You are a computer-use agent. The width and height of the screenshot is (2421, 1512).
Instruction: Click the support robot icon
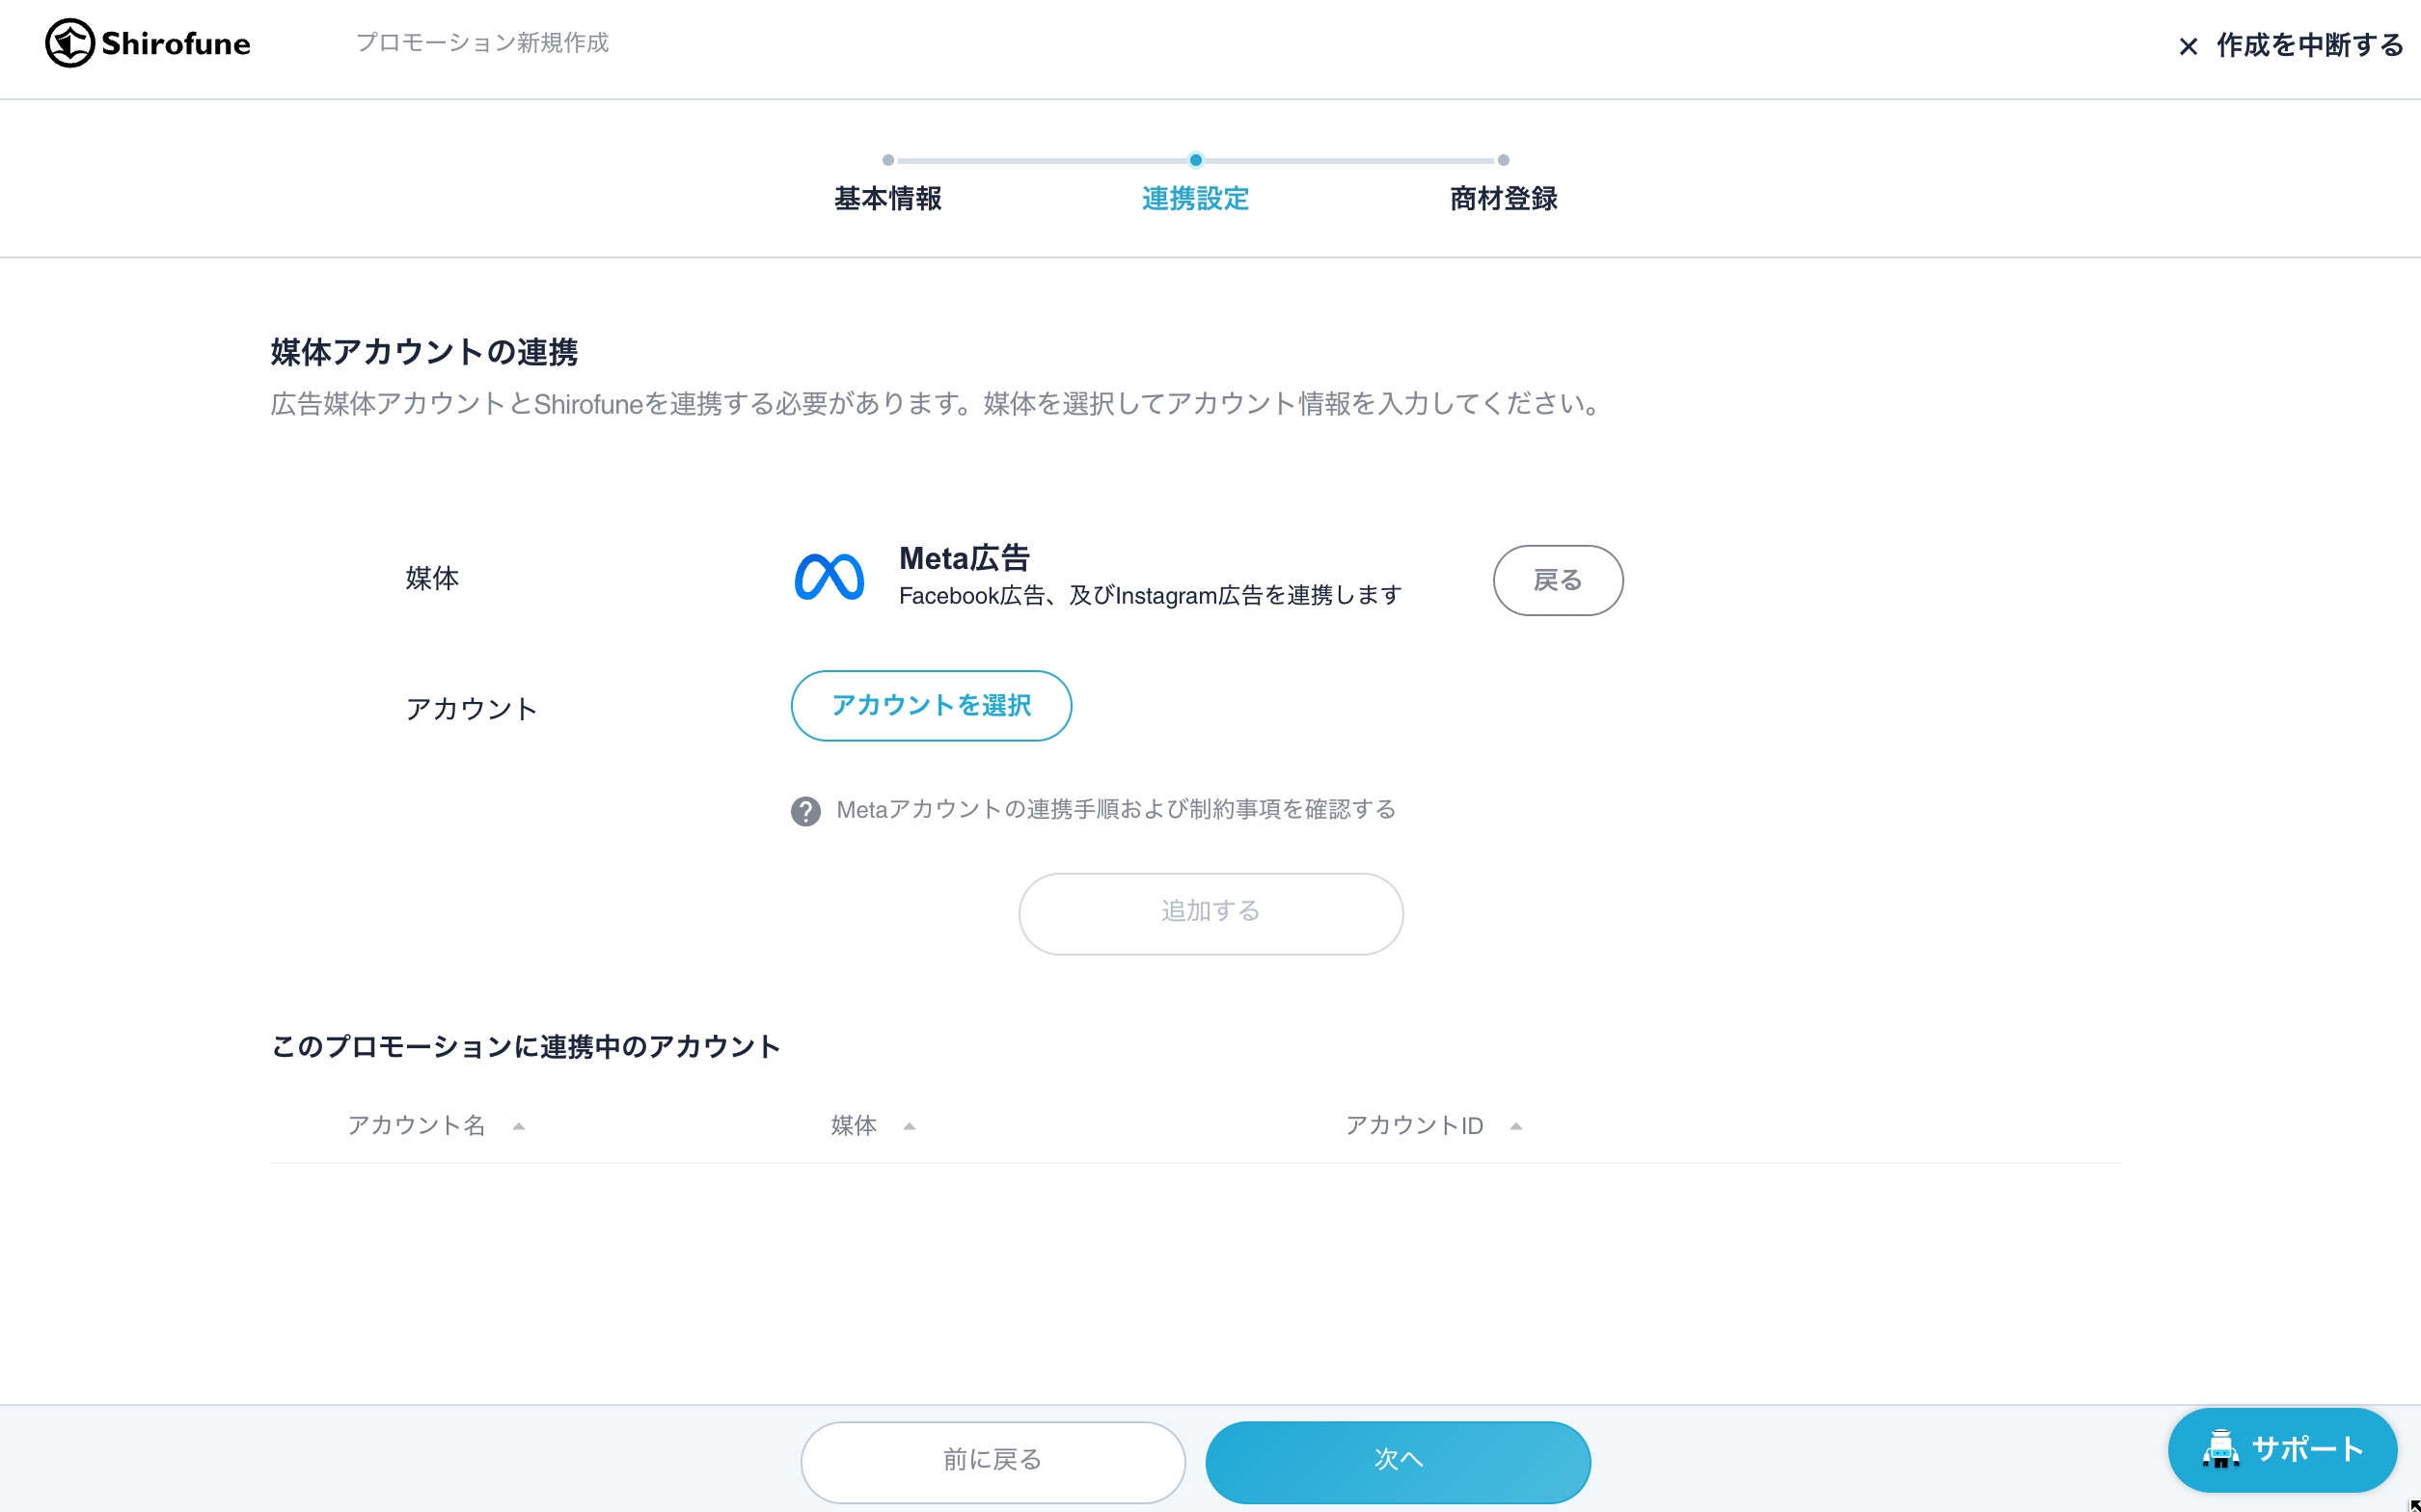point(2220,1449)
